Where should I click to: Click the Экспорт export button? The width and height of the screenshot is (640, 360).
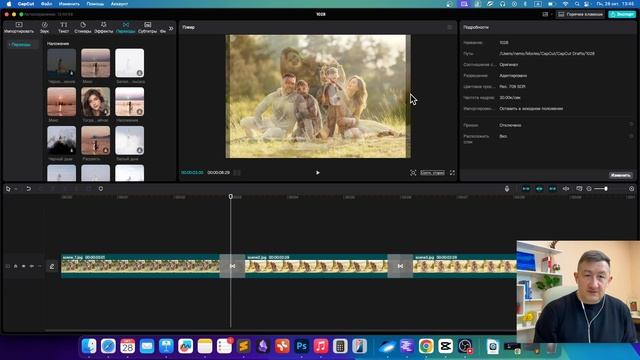point(622,14)
